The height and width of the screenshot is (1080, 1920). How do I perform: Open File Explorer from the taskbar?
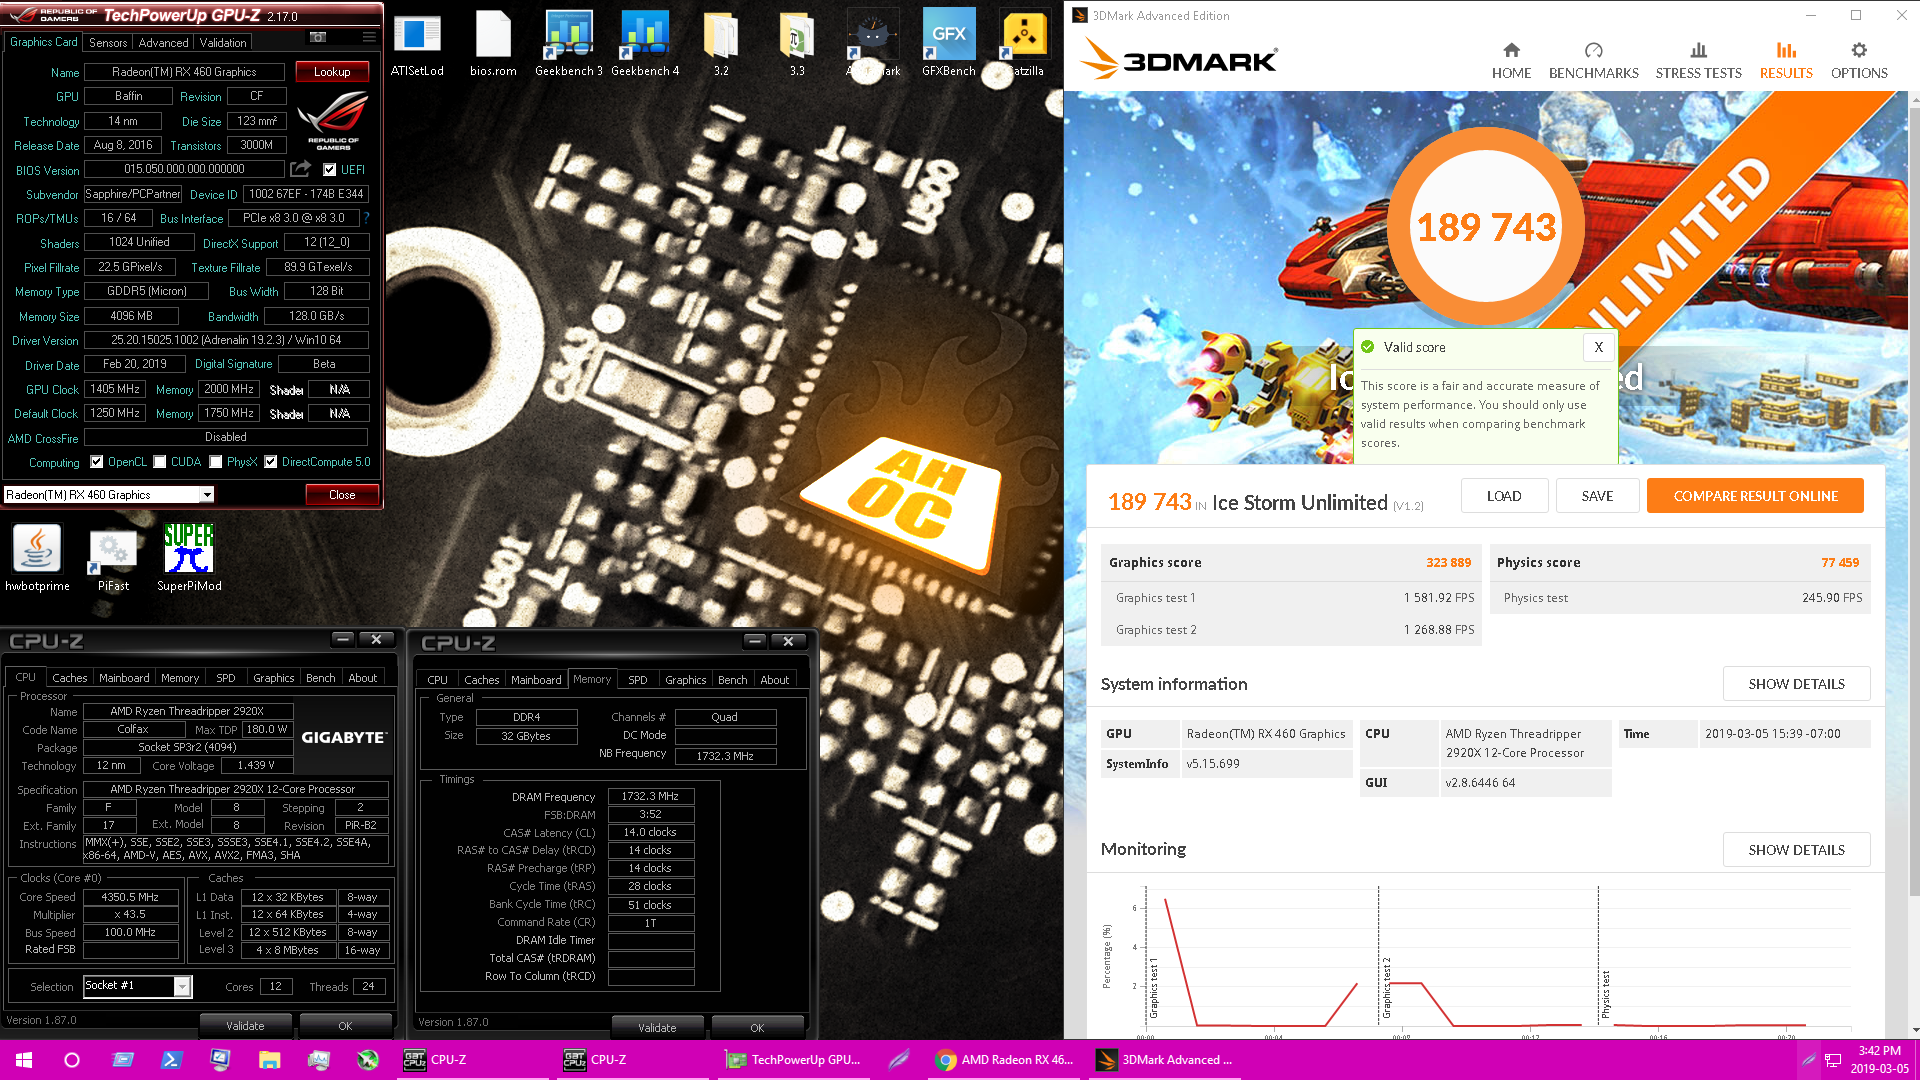[x=269, y=1060]
